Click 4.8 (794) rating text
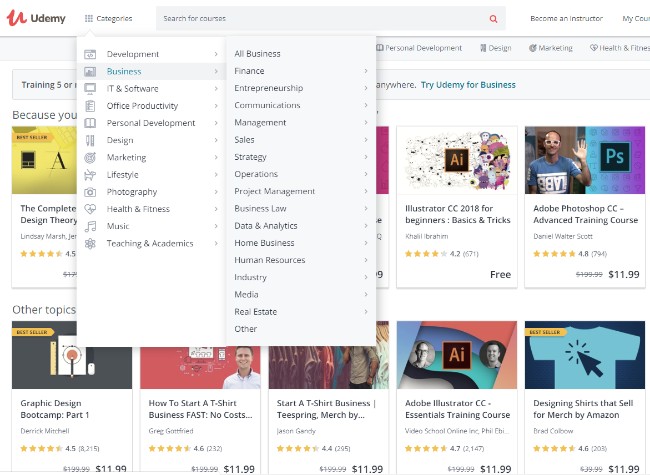650x475 pixels. pyautogui.click(x=592, y=254)
